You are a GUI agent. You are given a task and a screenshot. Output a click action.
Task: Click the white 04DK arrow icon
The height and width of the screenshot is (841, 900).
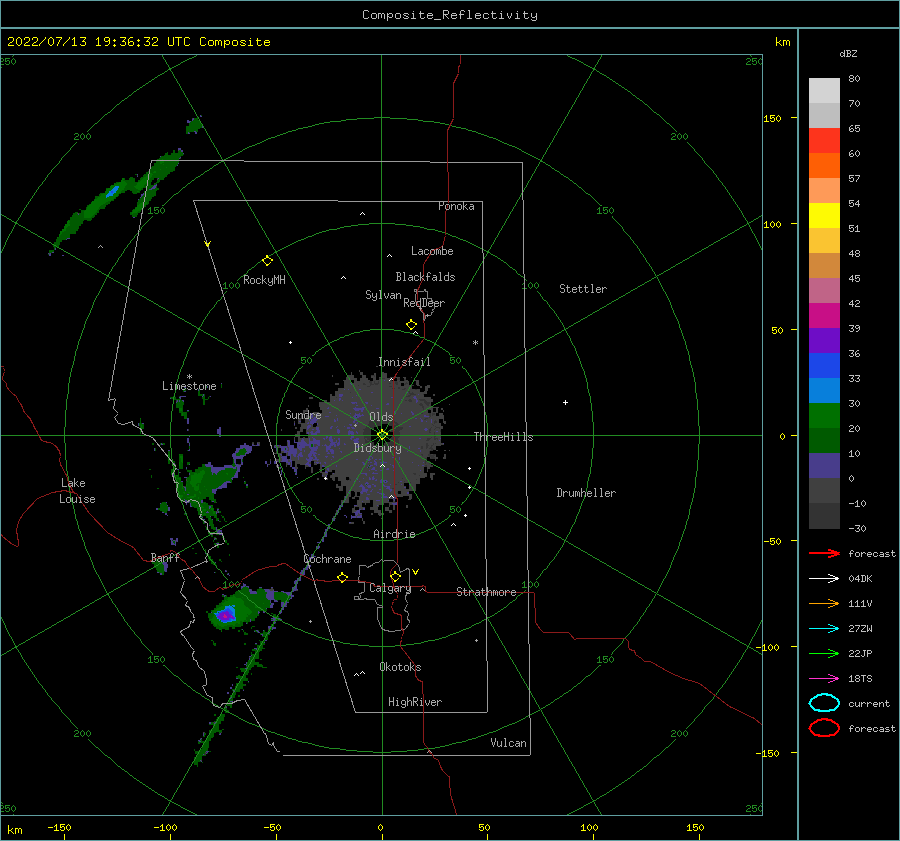point(824,578)
